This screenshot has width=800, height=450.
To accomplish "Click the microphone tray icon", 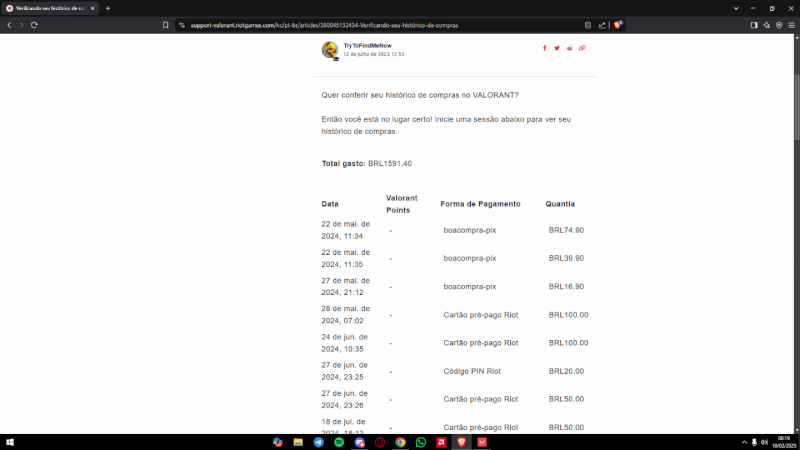I will [x=754, y=442].
